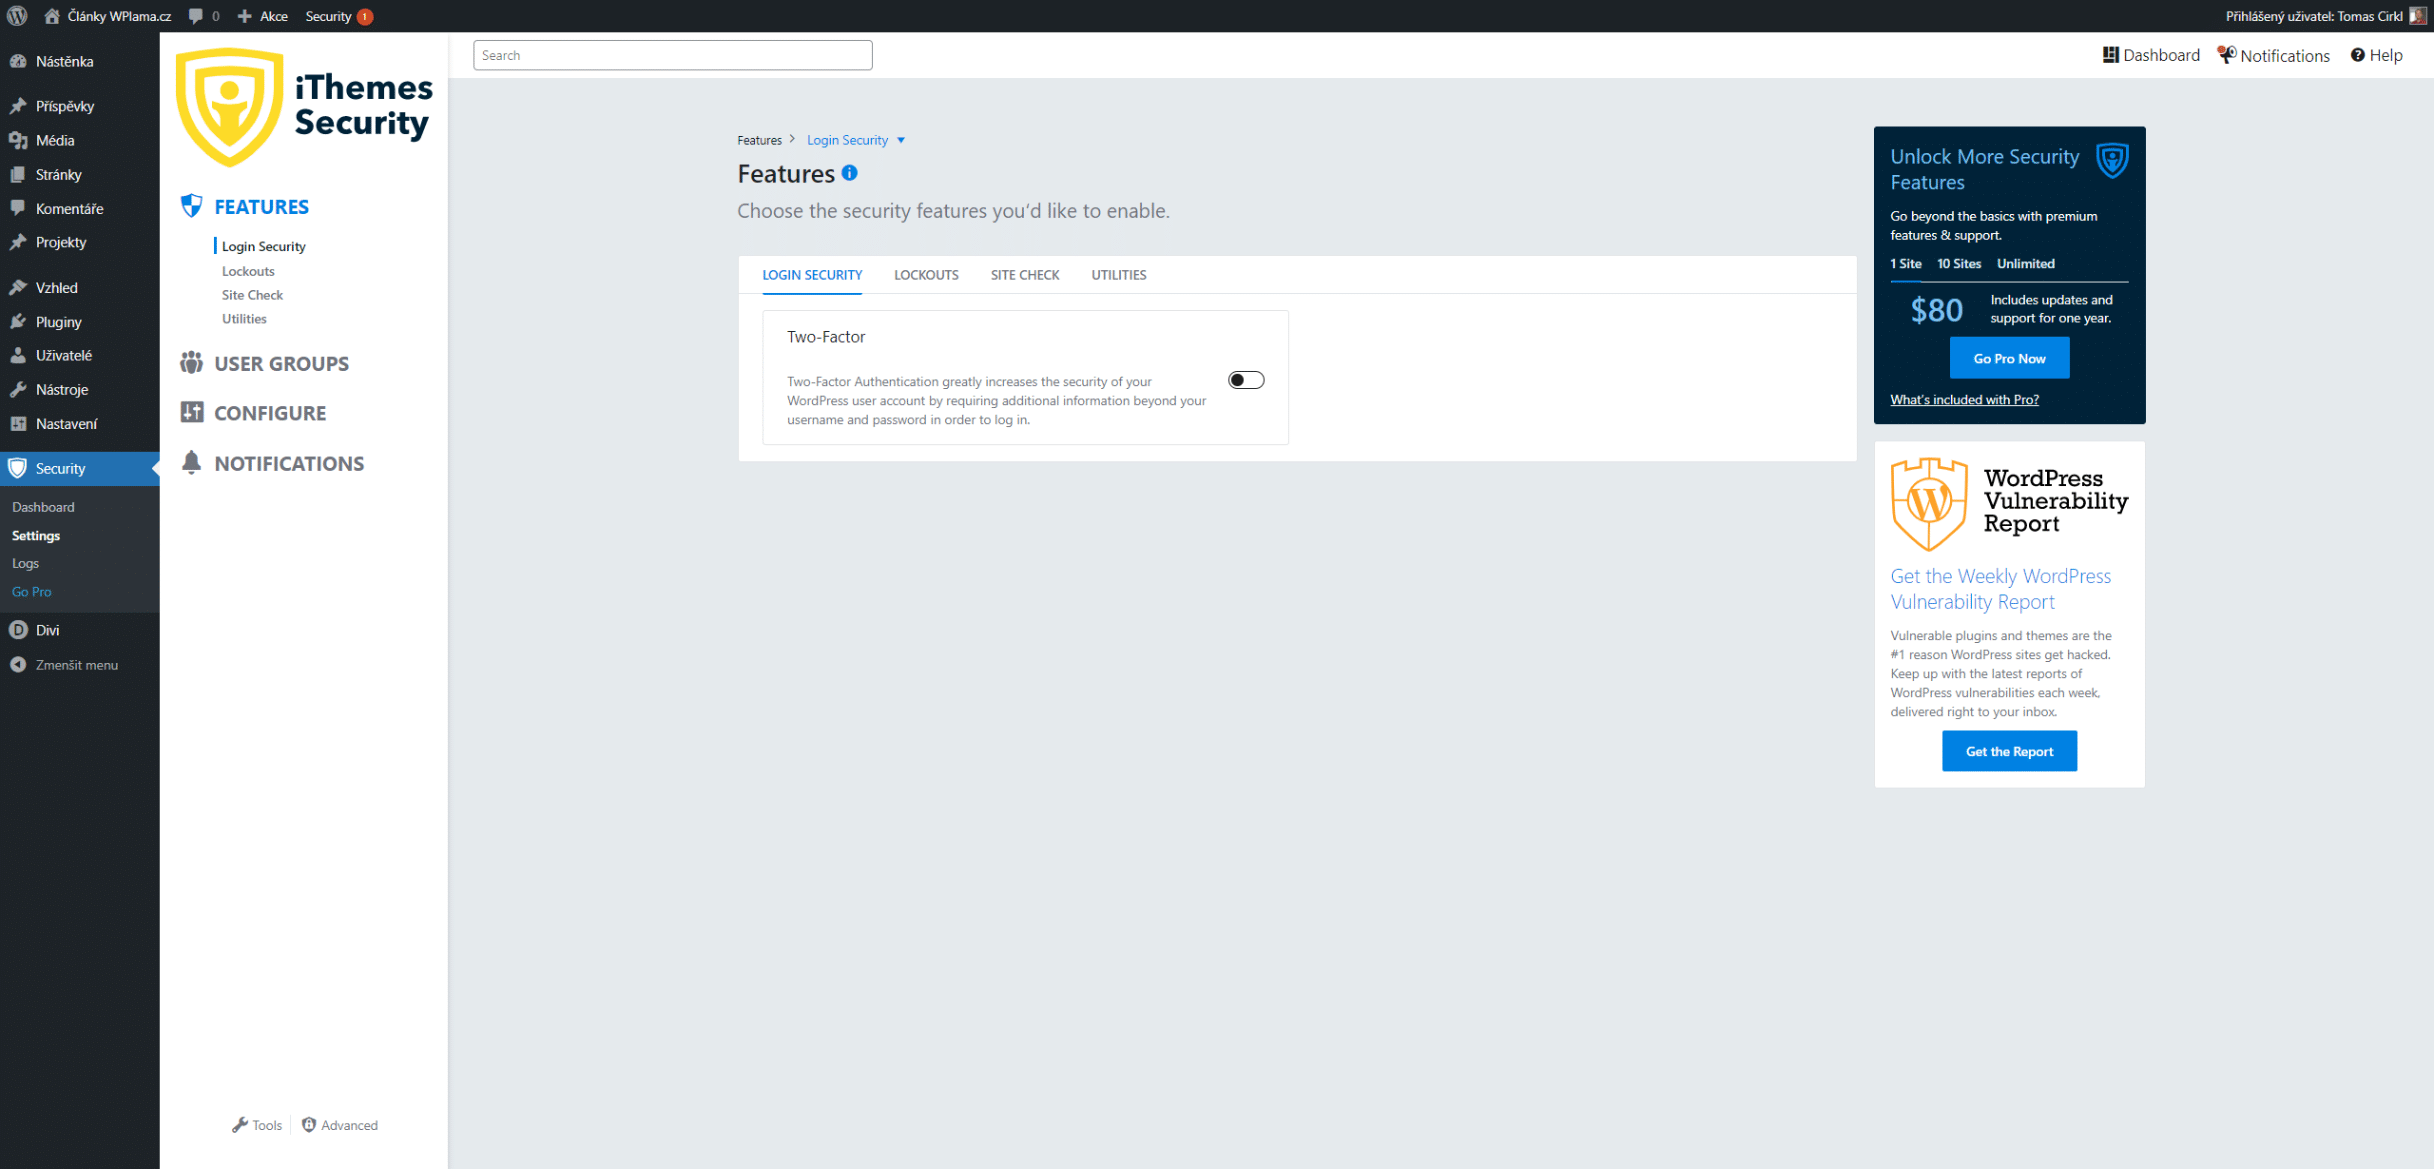Open Advanced link at panel bottom
Screen dimensions: 2434x1169
click(340, 1125)
